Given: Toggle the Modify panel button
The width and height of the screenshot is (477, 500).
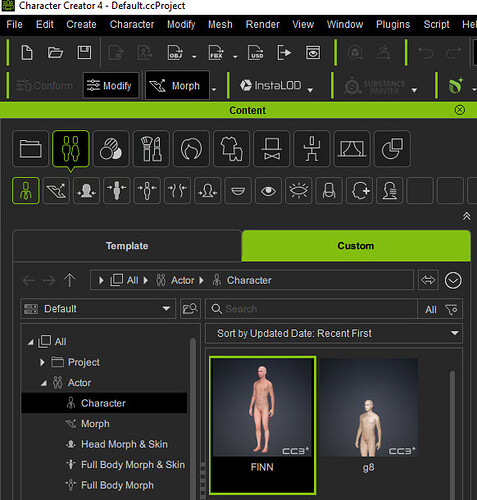Looking at the screenshot, I should click(x=111, y=86).
